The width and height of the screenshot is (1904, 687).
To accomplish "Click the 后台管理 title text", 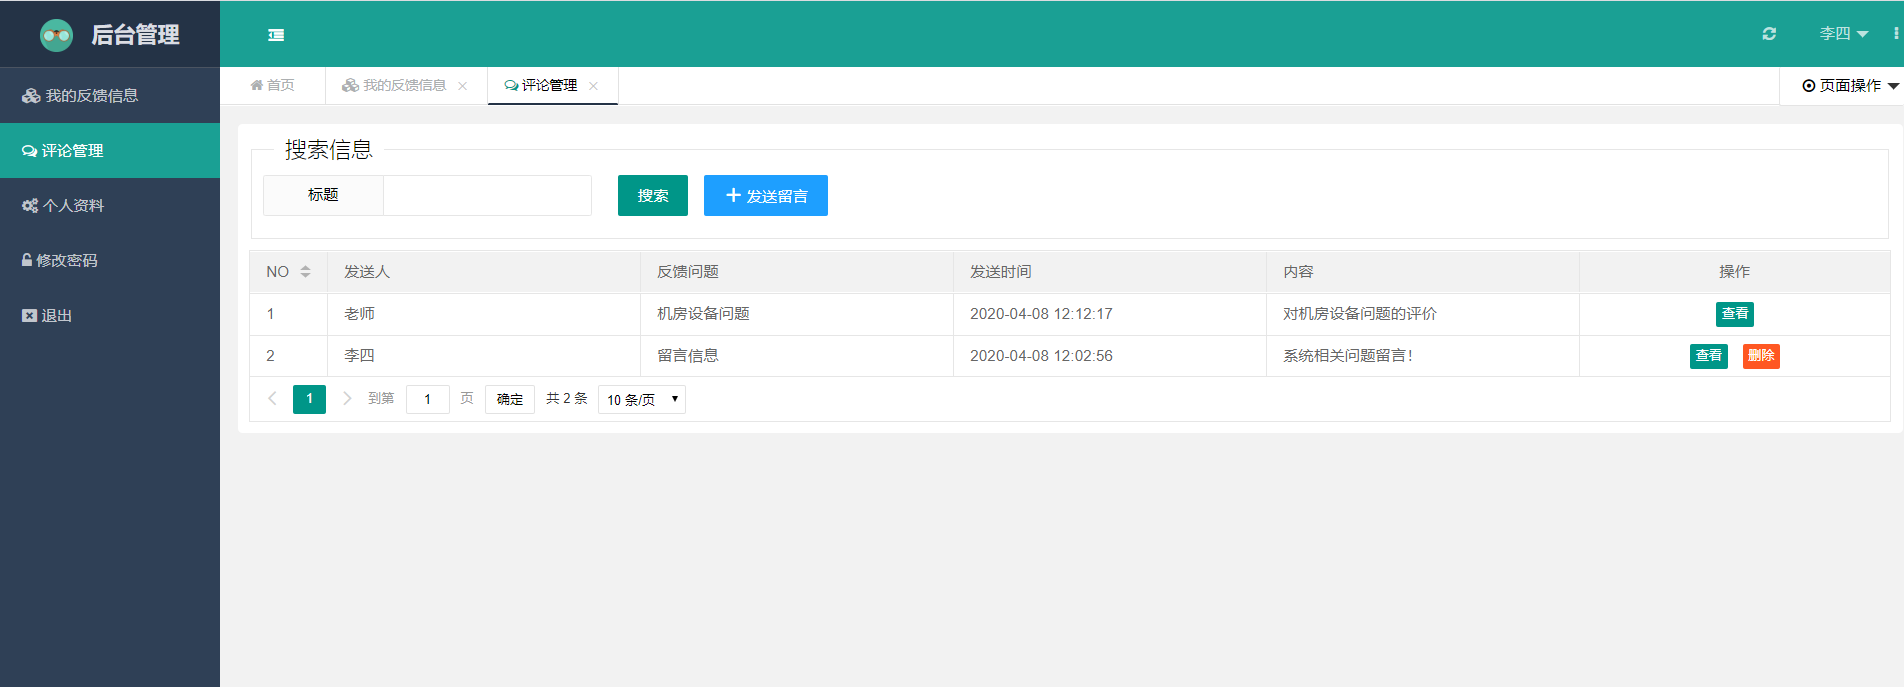I will (135, 35).
